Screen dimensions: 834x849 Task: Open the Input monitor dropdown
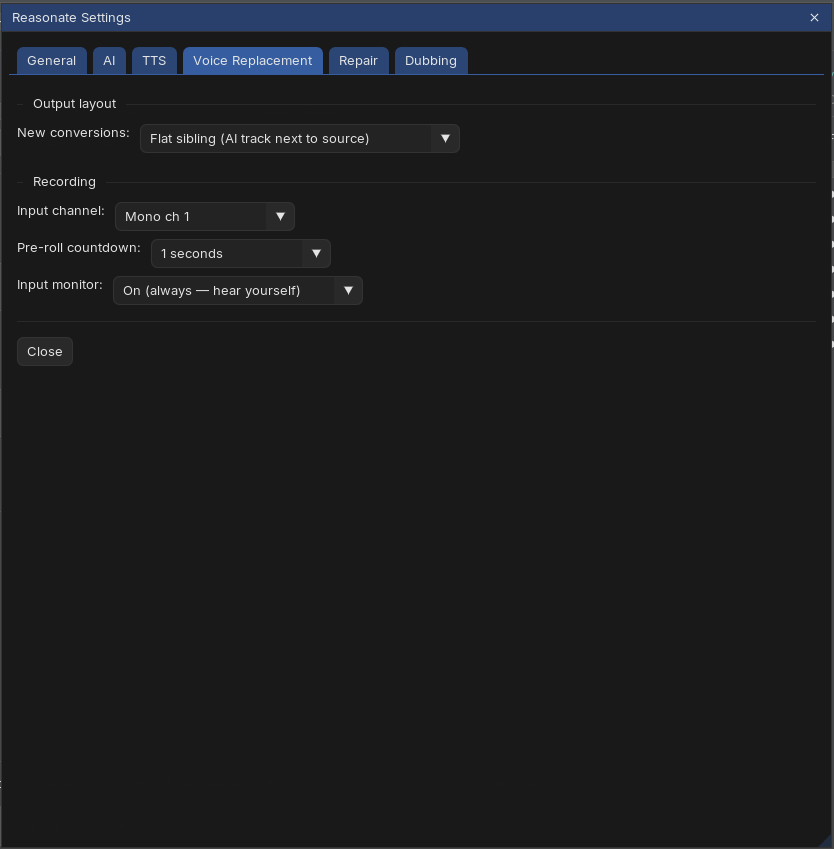coord(238,291)
